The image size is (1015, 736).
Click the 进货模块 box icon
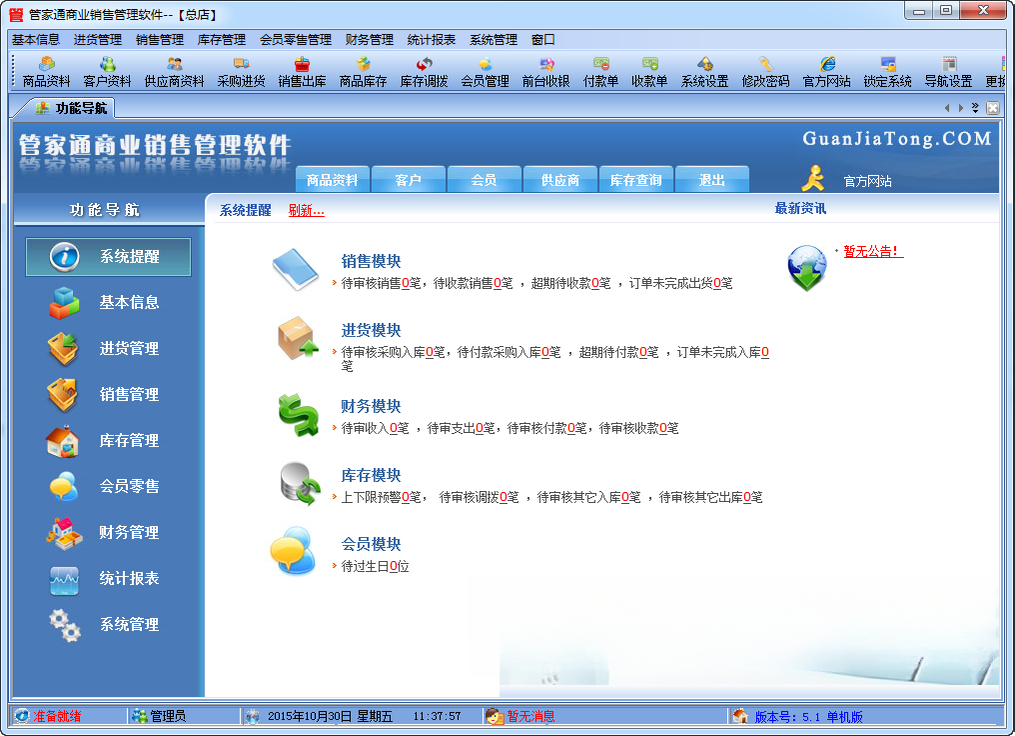pyautogui.click(x=298, y=338)
